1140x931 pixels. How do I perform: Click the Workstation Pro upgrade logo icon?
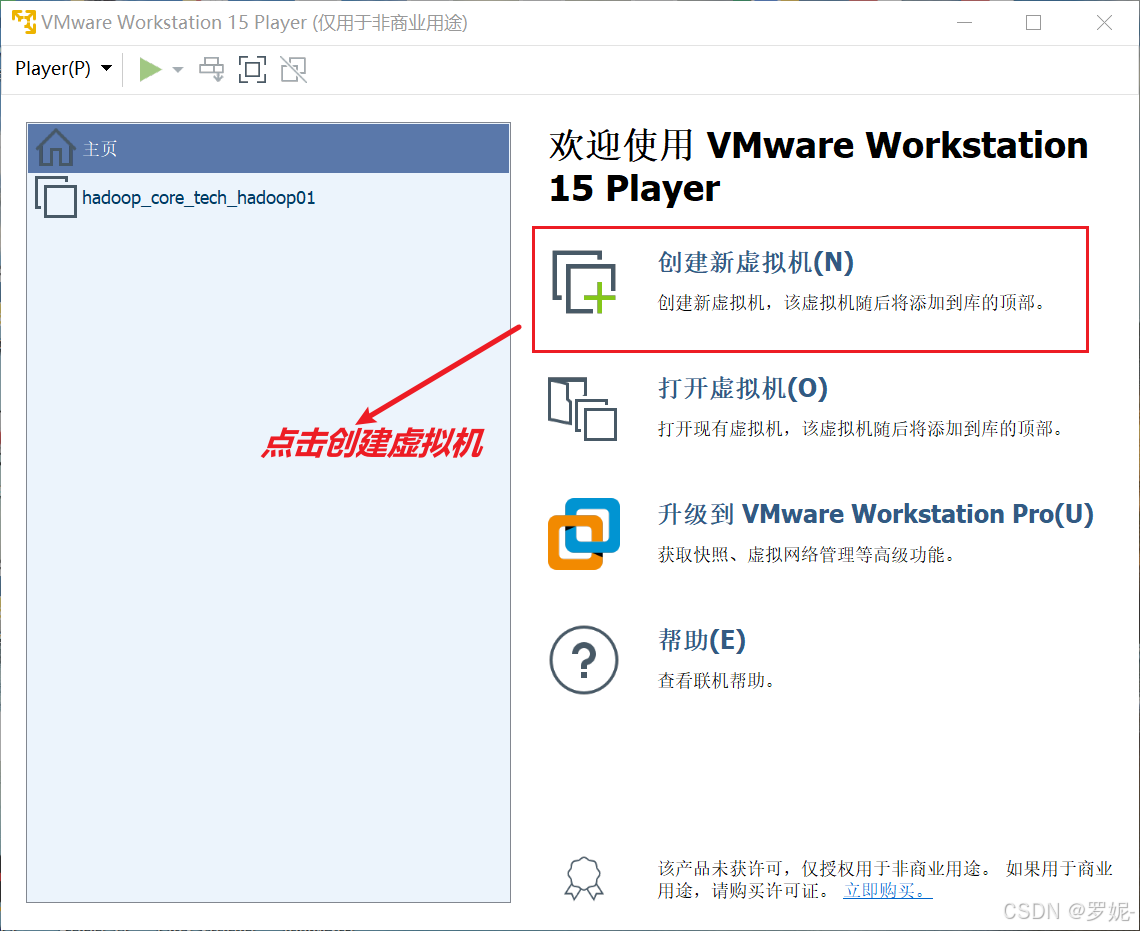click(x=584, y=533)
